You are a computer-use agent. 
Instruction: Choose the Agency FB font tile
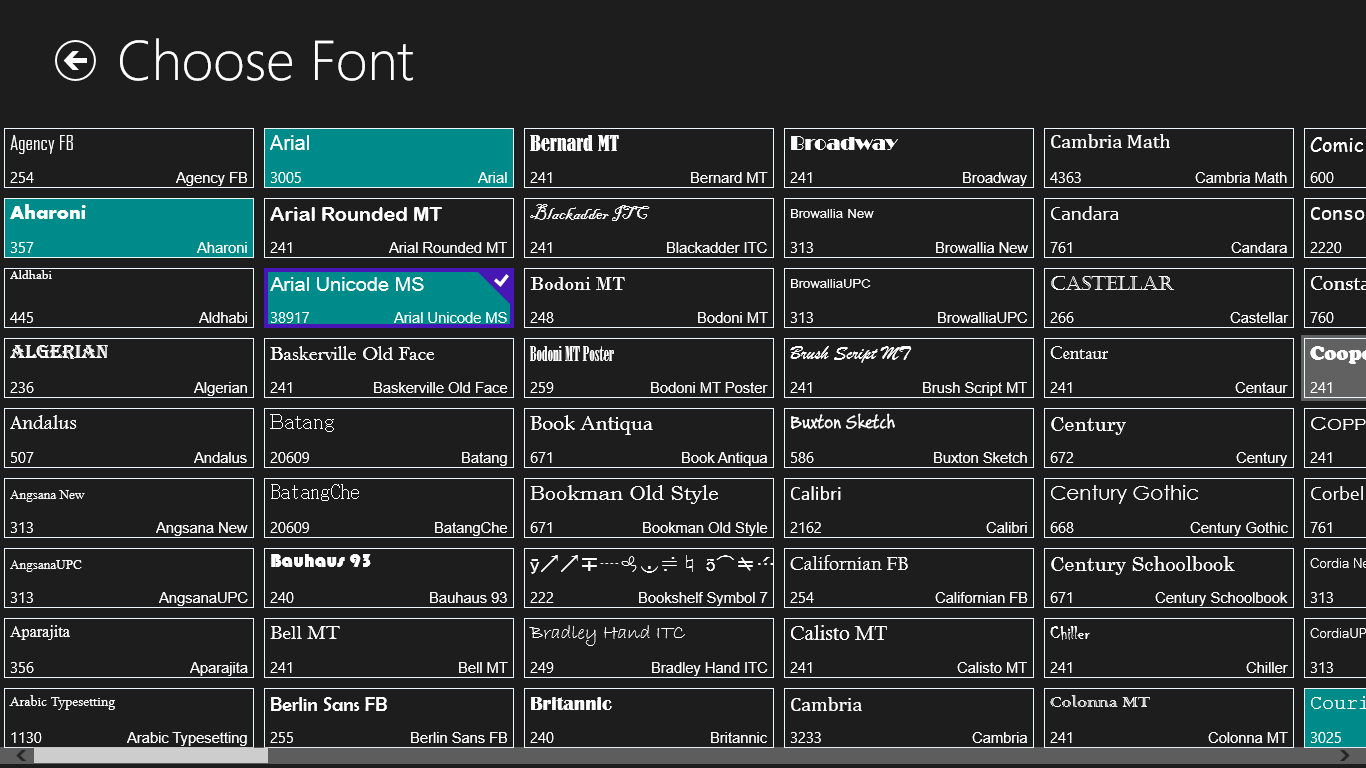click(129, 158)
